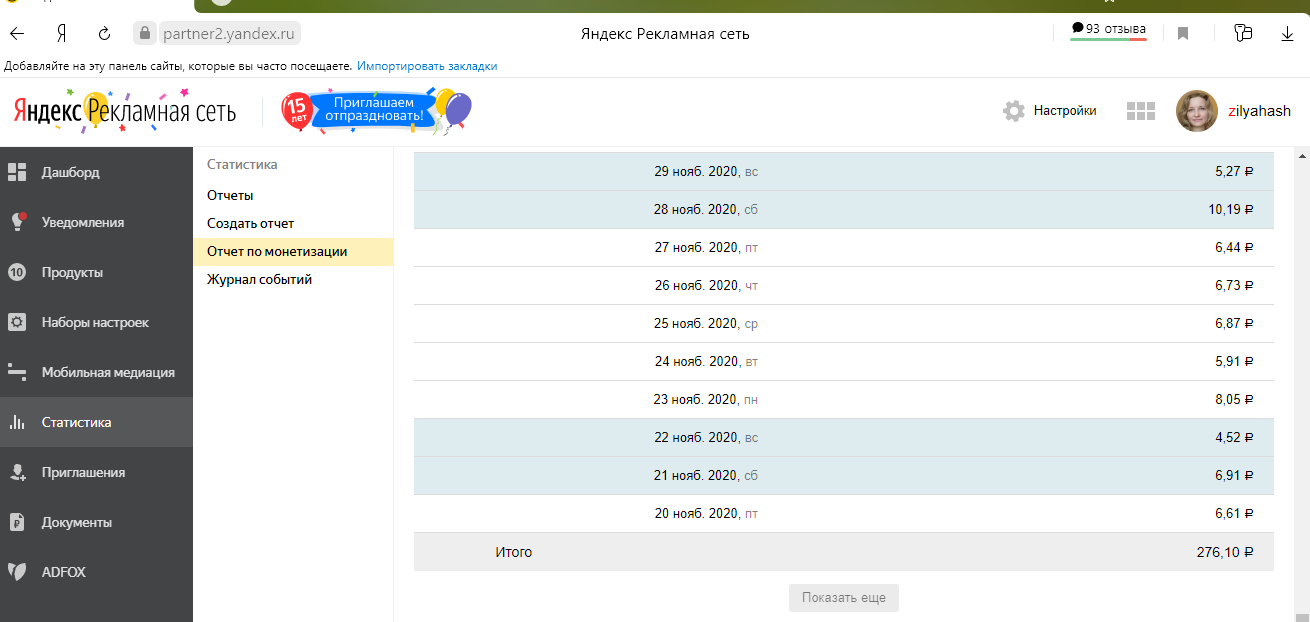1310x622 pixels.
Task: Open the services grid icon
Action: pyautogui.click(x=1141, y=111)
